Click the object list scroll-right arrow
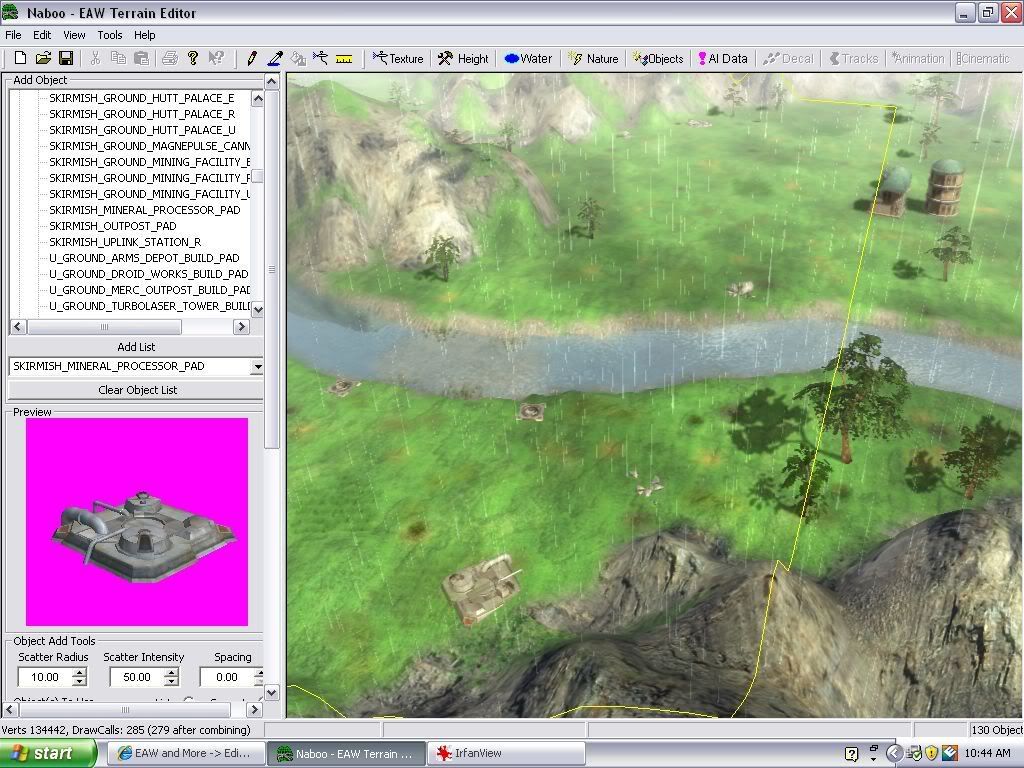The height and width of the screenshot is (768, 1024). point(242,327)
